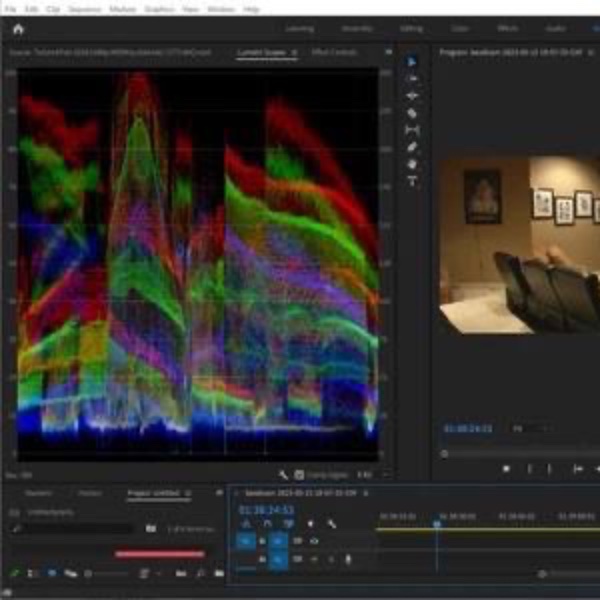Switch to the Effect Controls tab
This screenshot has height=600, width=600.
334,52
